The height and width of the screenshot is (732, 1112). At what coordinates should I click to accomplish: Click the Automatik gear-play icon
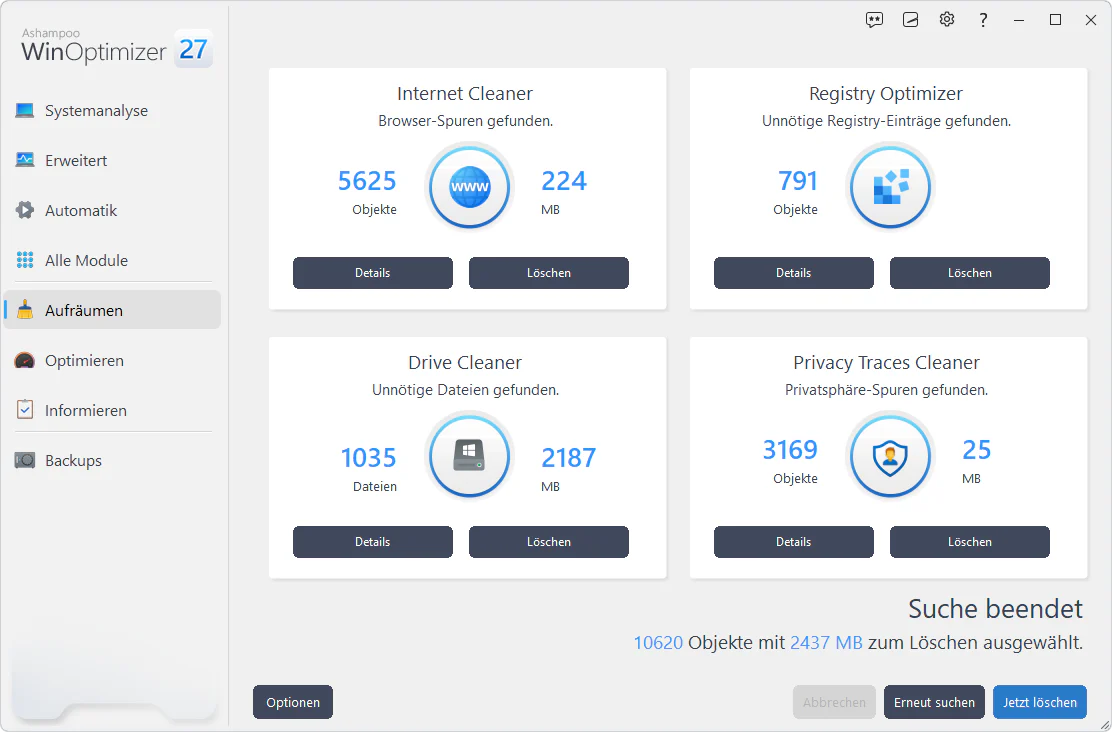tap(25, 210)
